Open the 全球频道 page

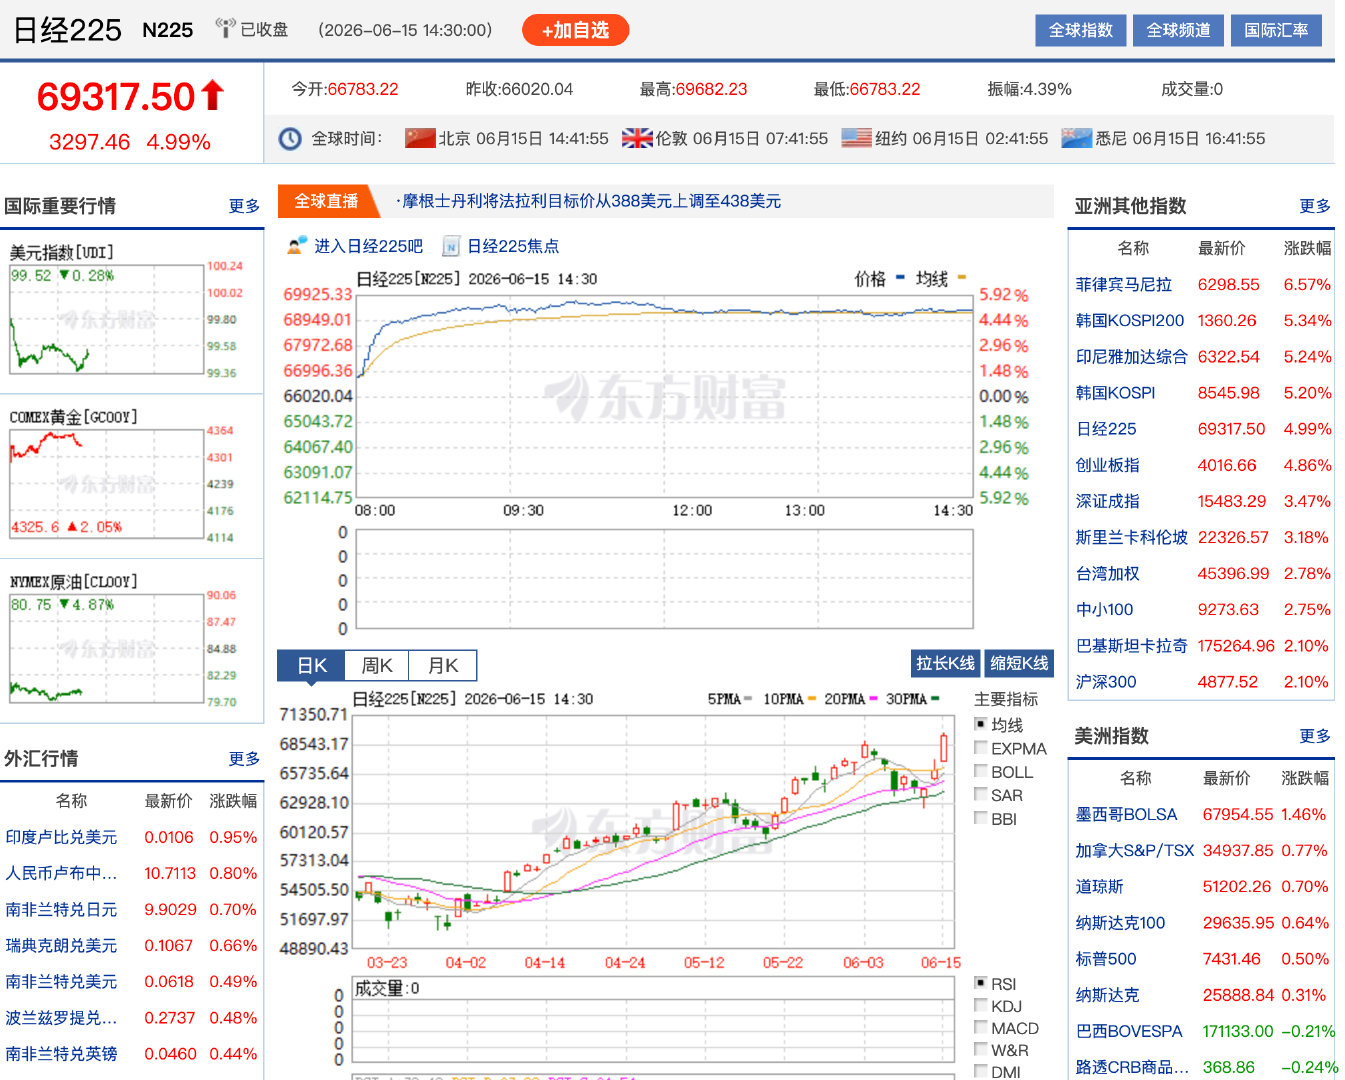coord(1178,30)
